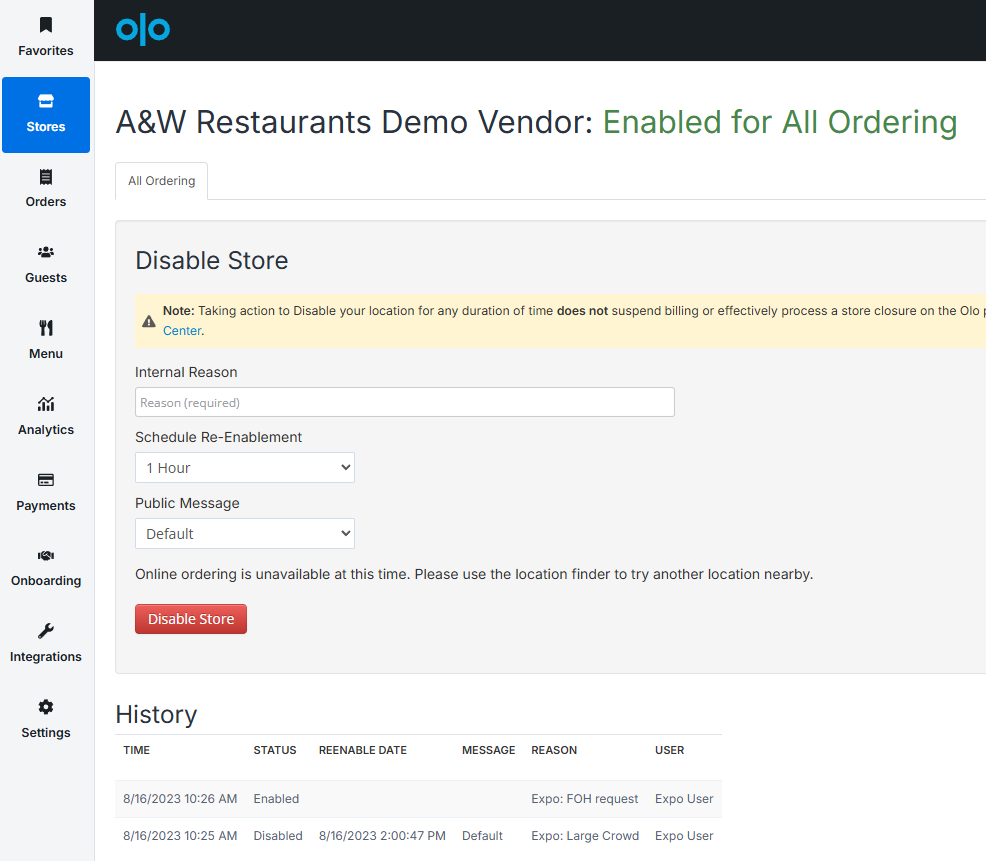This screenshot has height=861, width=986.
Task: Click the Disable Store panel heading
Action: tap(212, 260)
